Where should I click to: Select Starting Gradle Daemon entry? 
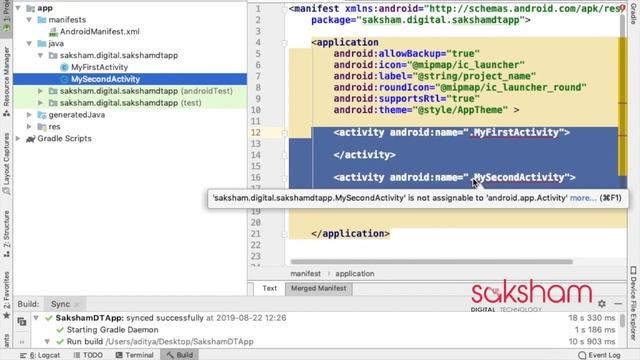click(x=112, y=329)
